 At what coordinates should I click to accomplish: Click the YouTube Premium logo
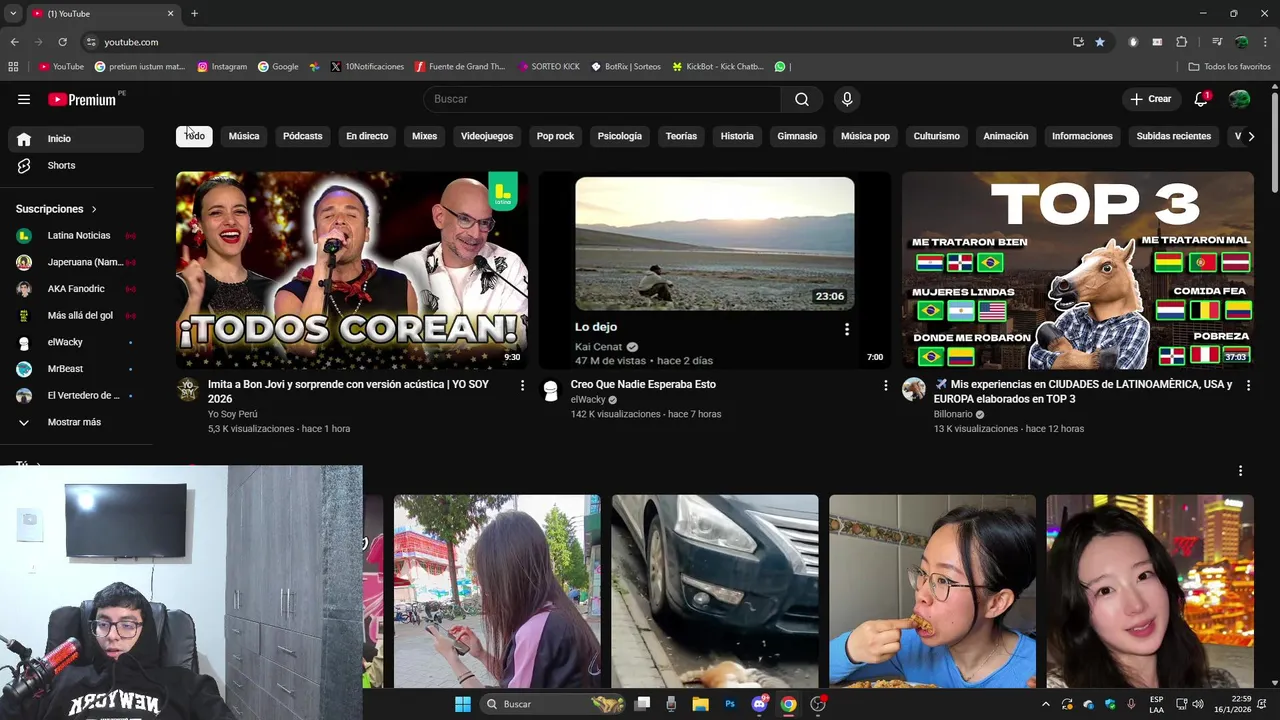[84, 99]
